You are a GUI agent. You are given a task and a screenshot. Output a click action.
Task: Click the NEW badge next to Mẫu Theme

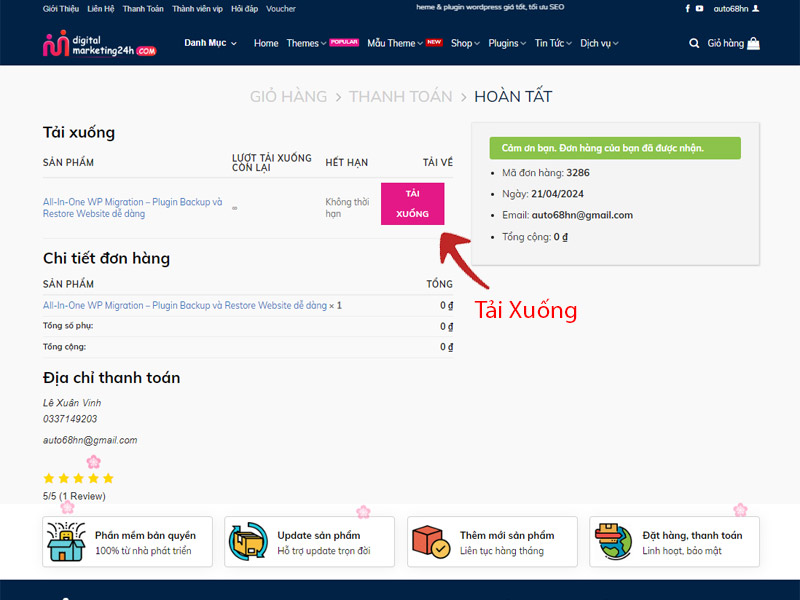(x=434, y=42)
